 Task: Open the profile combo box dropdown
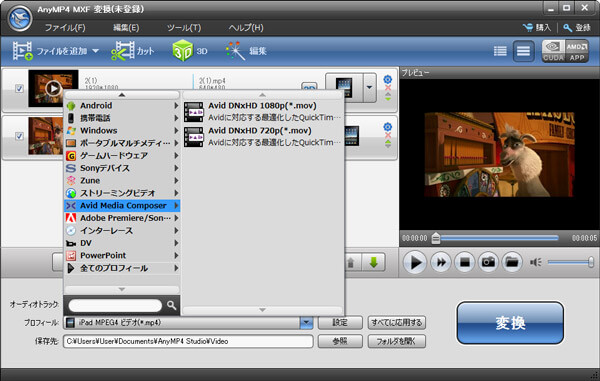(306, 322)
